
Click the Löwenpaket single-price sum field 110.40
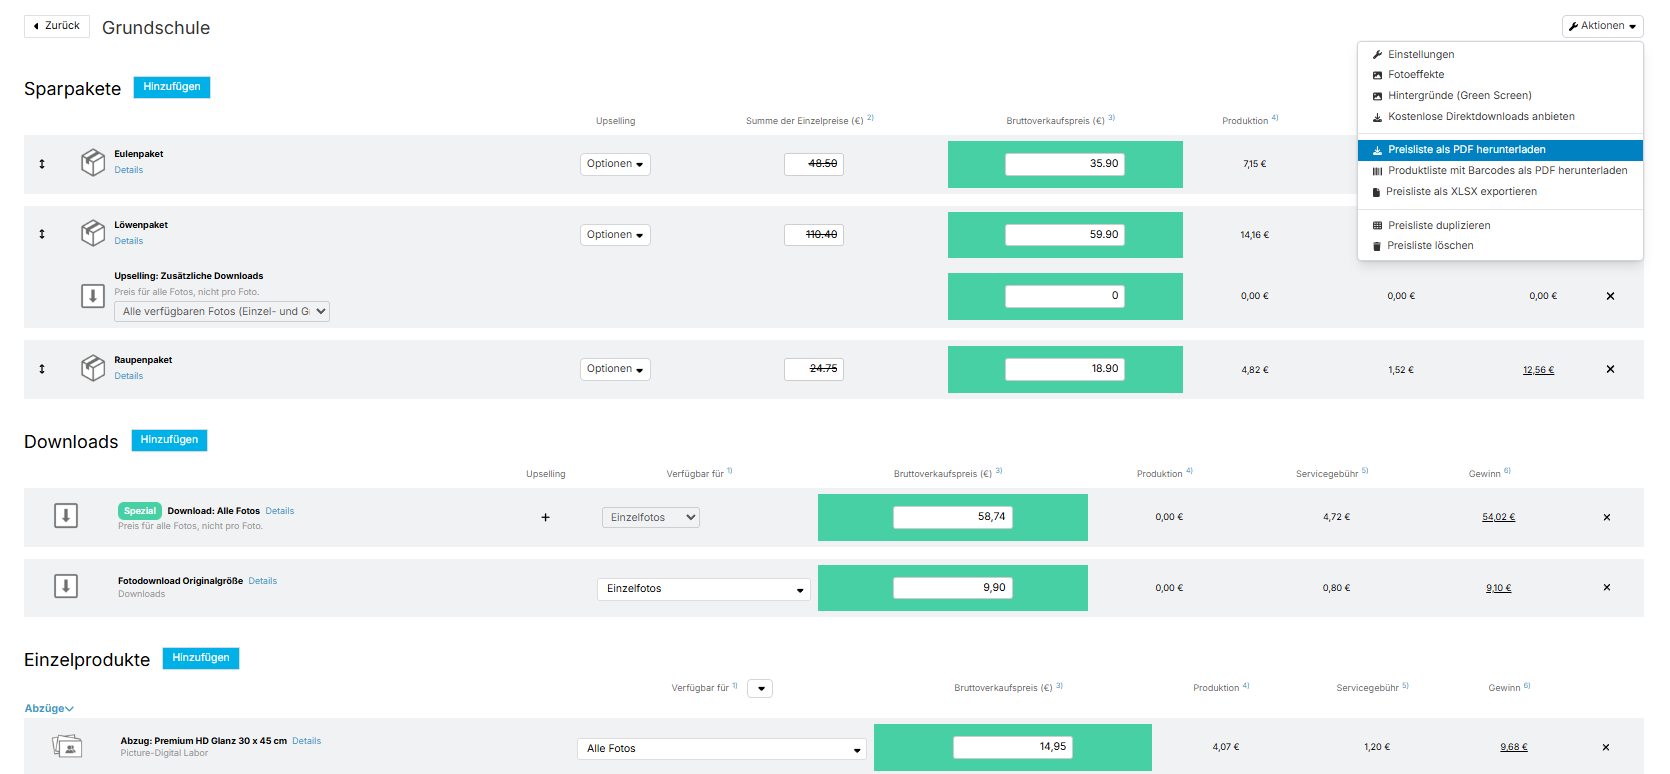(x=814, y=235)
